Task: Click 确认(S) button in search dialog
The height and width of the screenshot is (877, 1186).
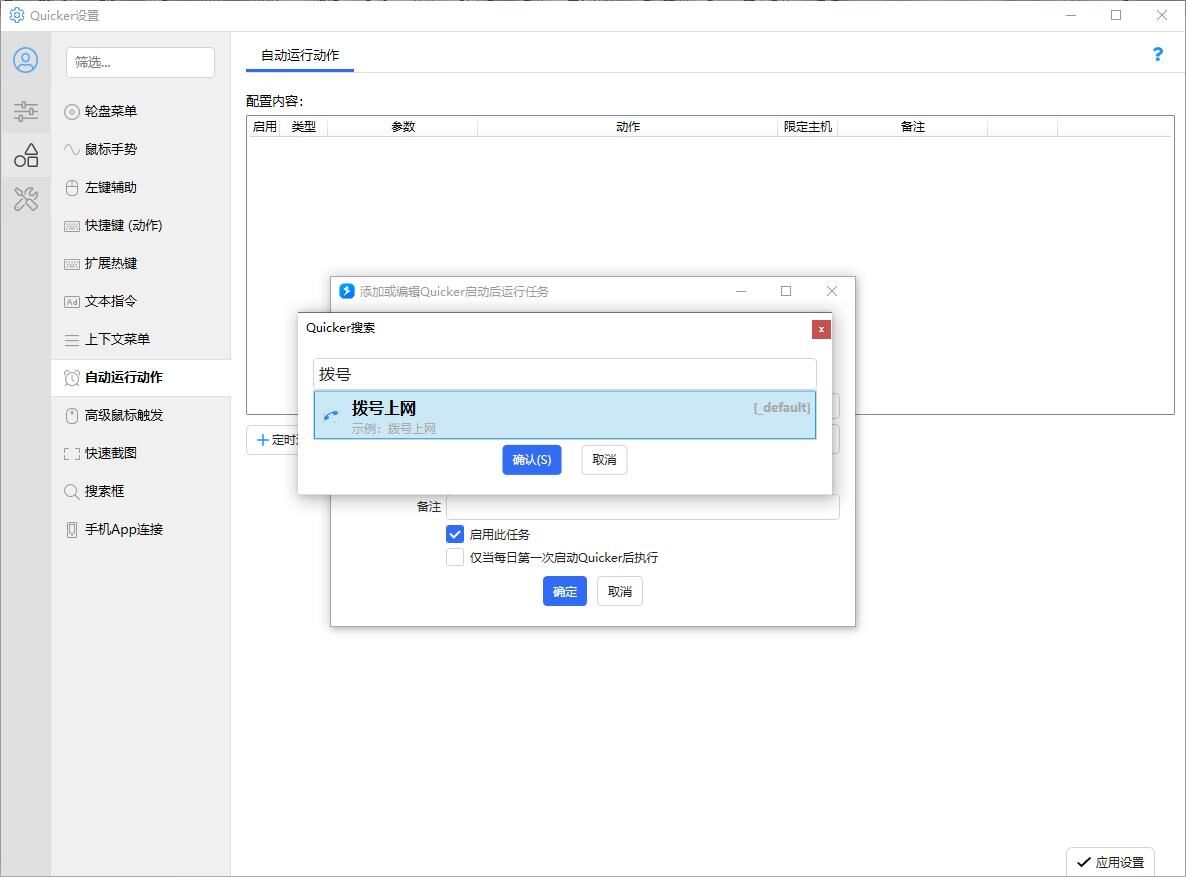Action: pos(531,460)
